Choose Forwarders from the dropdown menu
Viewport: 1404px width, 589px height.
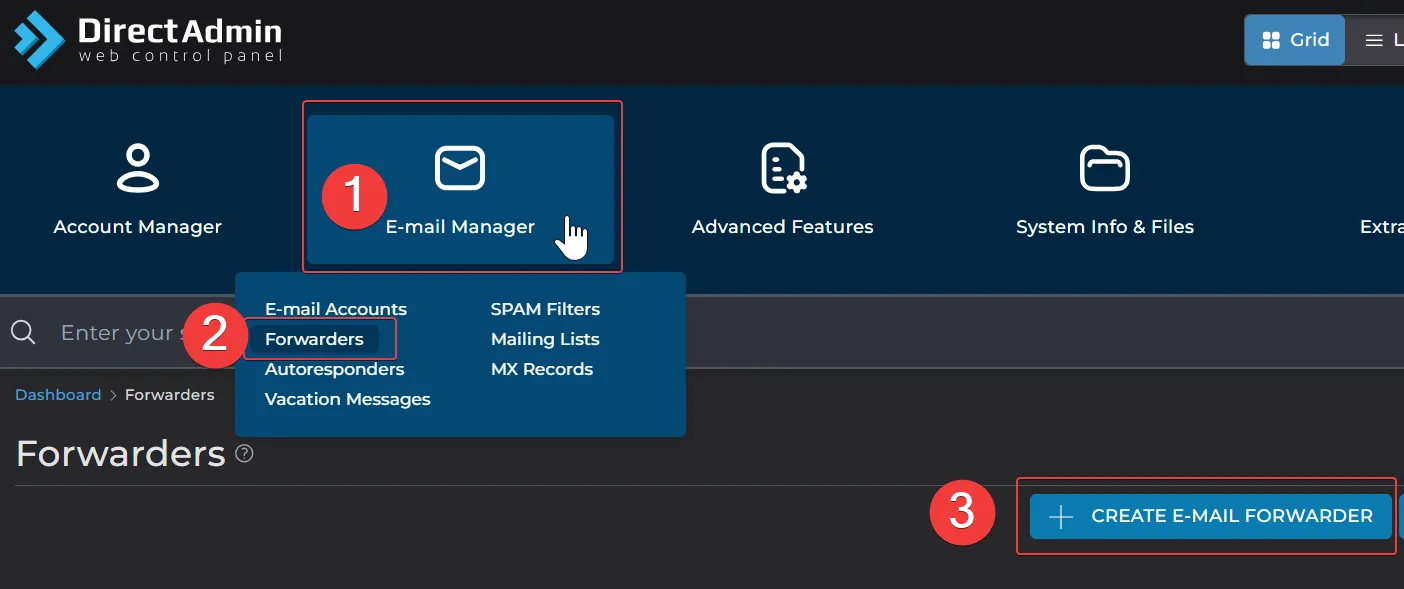[x=314, y=339]
